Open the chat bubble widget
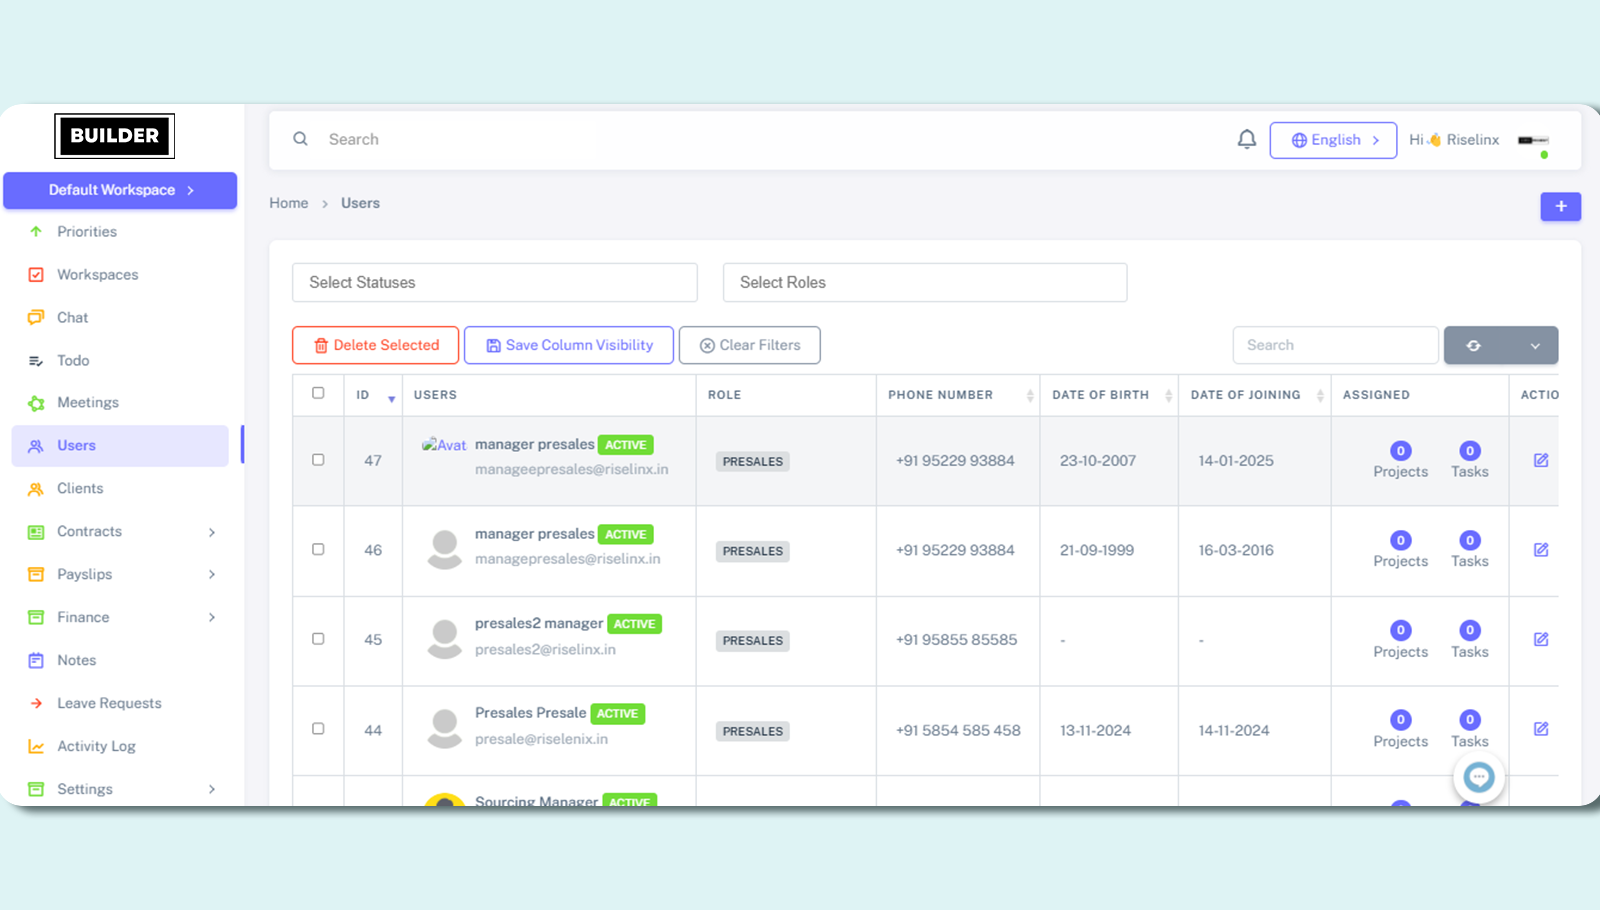Image resolution: width=1600 pixels, height=910 pixels. pyautogui.click(x=1478, y=777)
